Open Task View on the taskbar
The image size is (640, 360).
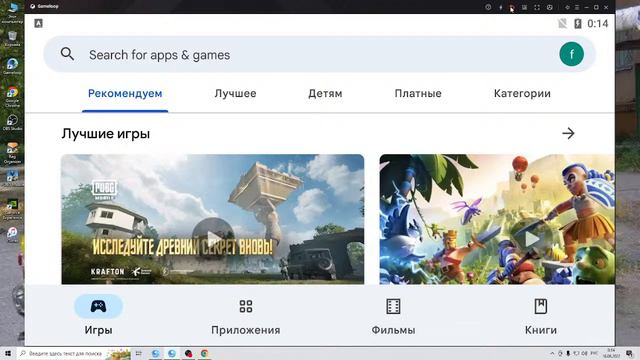(x=139, y=353)
